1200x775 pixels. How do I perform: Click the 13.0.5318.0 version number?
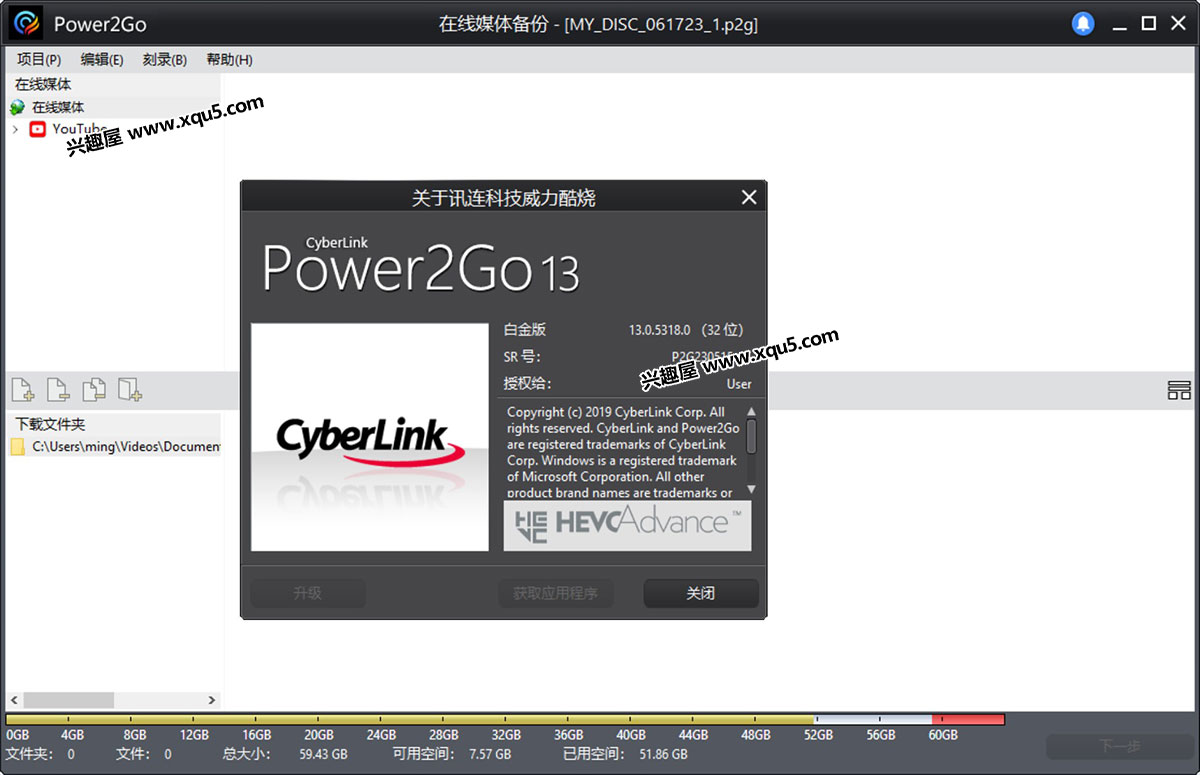659,330
